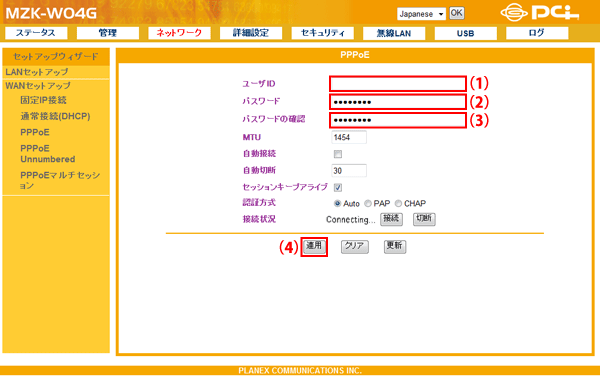Open the LANセットアップ sidebar item
600x377 pixels.
(x=37, y=72)
